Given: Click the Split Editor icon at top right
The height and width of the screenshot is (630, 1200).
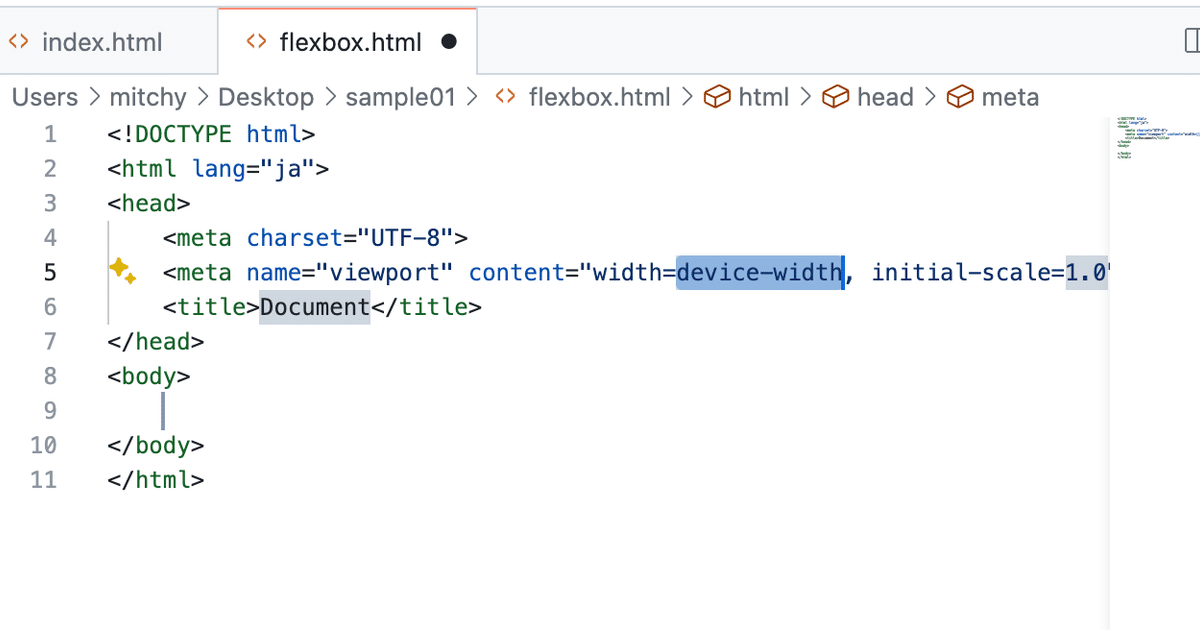Looking at the screenshot, I should (x=1190, y=40).
